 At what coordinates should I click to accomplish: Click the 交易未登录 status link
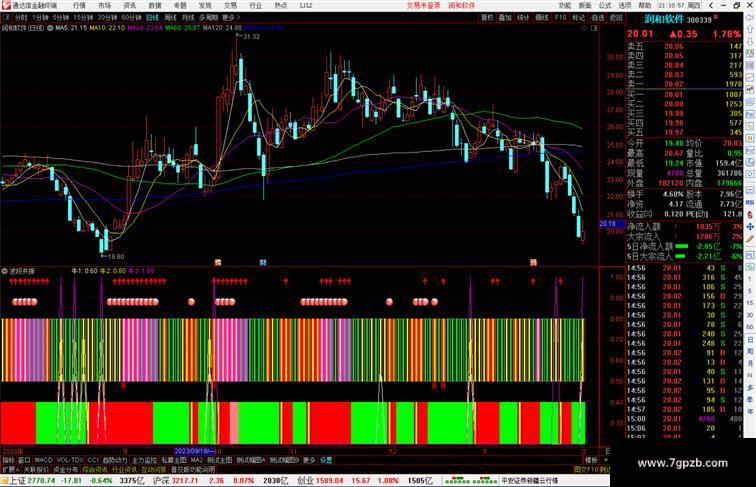tap(423, 5)
